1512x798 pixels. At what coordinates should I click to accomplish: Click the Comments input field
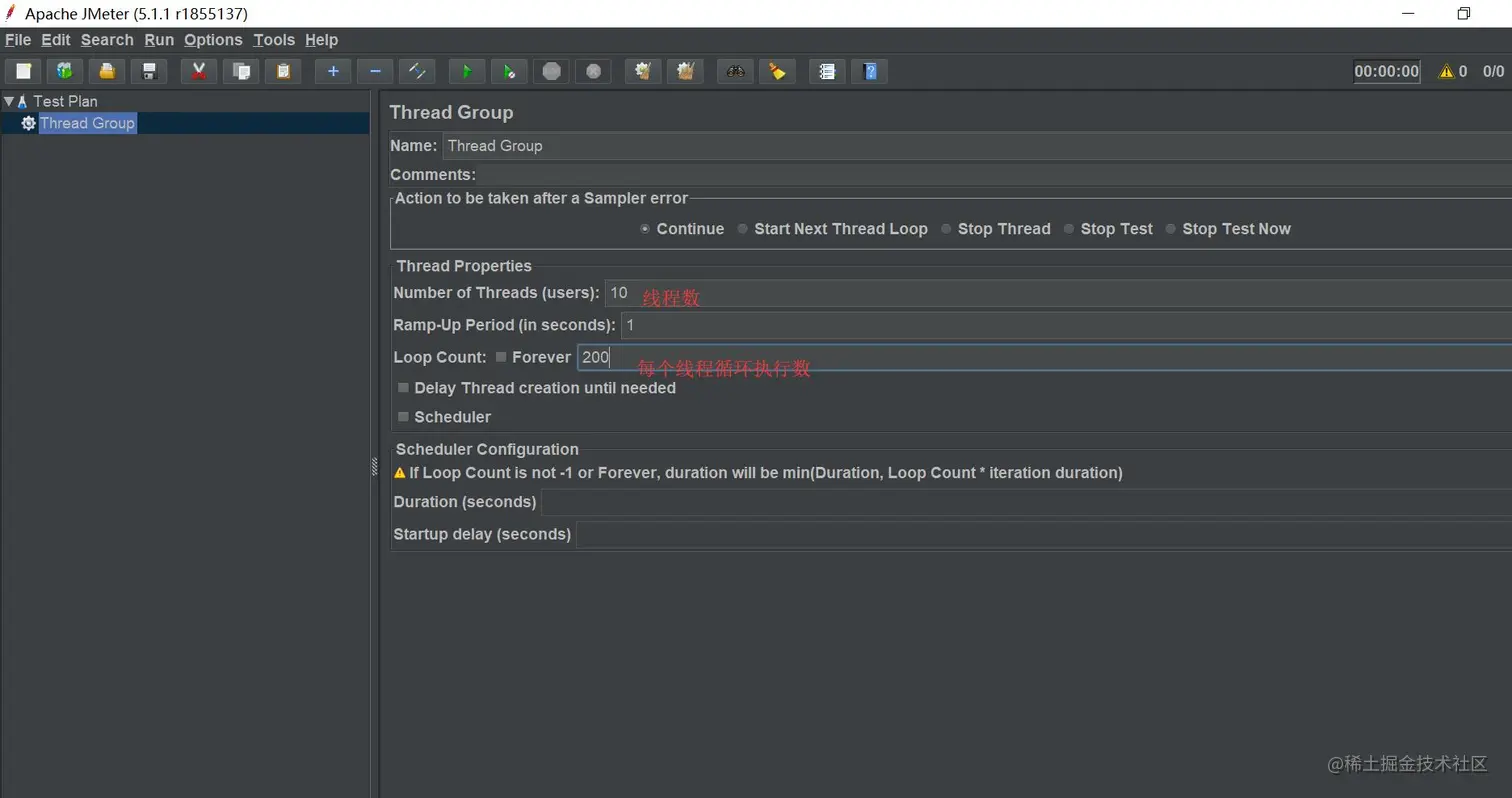(995, 175)
